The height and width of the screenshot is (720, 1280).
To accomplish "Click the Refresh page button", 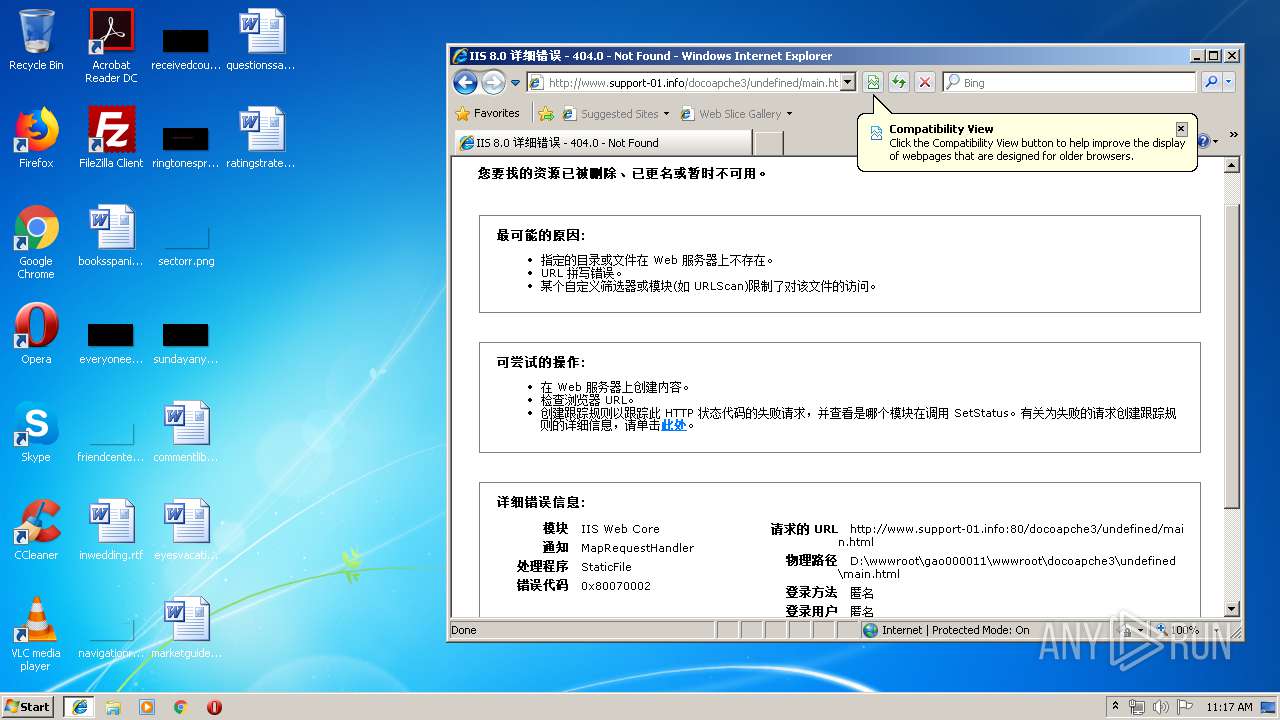I will click(x=899, y=83).
